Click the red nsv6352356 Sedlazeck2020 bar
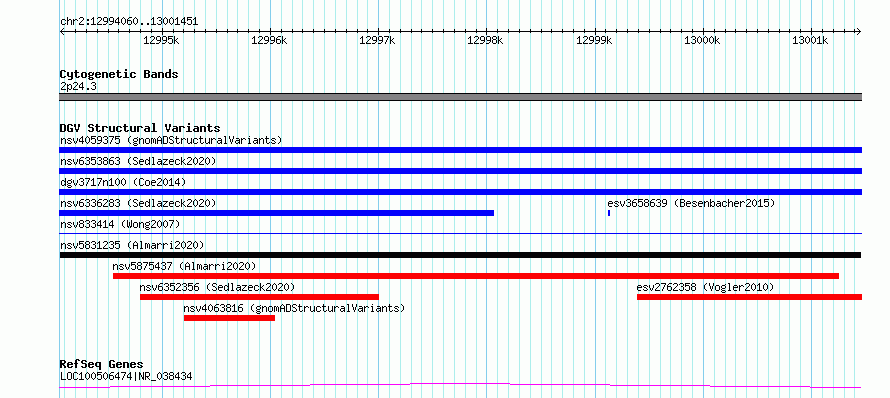The width and height of the screenshot is (890, 398). tap(259, 297)
